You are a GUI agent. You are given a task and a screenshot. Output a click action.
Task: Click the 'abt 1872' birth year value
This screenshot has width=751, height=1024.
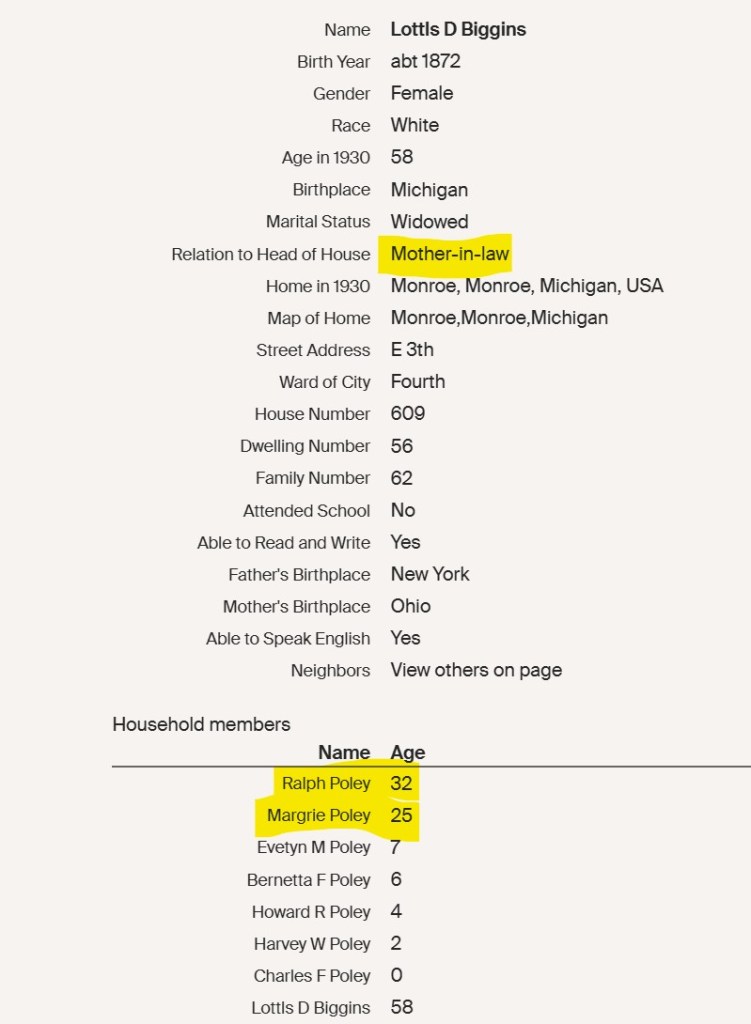pyautogui.click(x=426, y=61)
